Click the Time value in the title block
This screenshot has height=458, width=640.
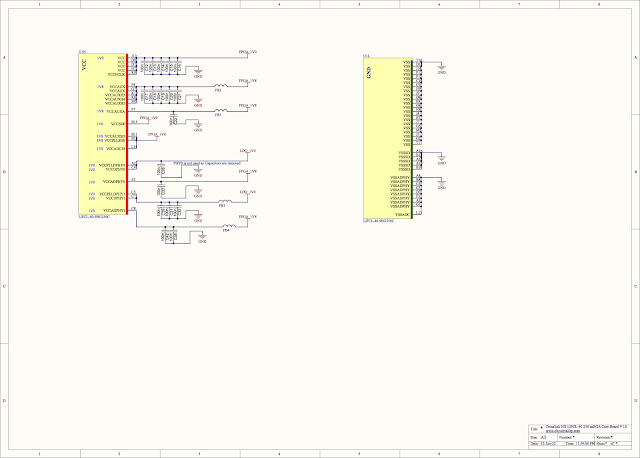point(586,443)
